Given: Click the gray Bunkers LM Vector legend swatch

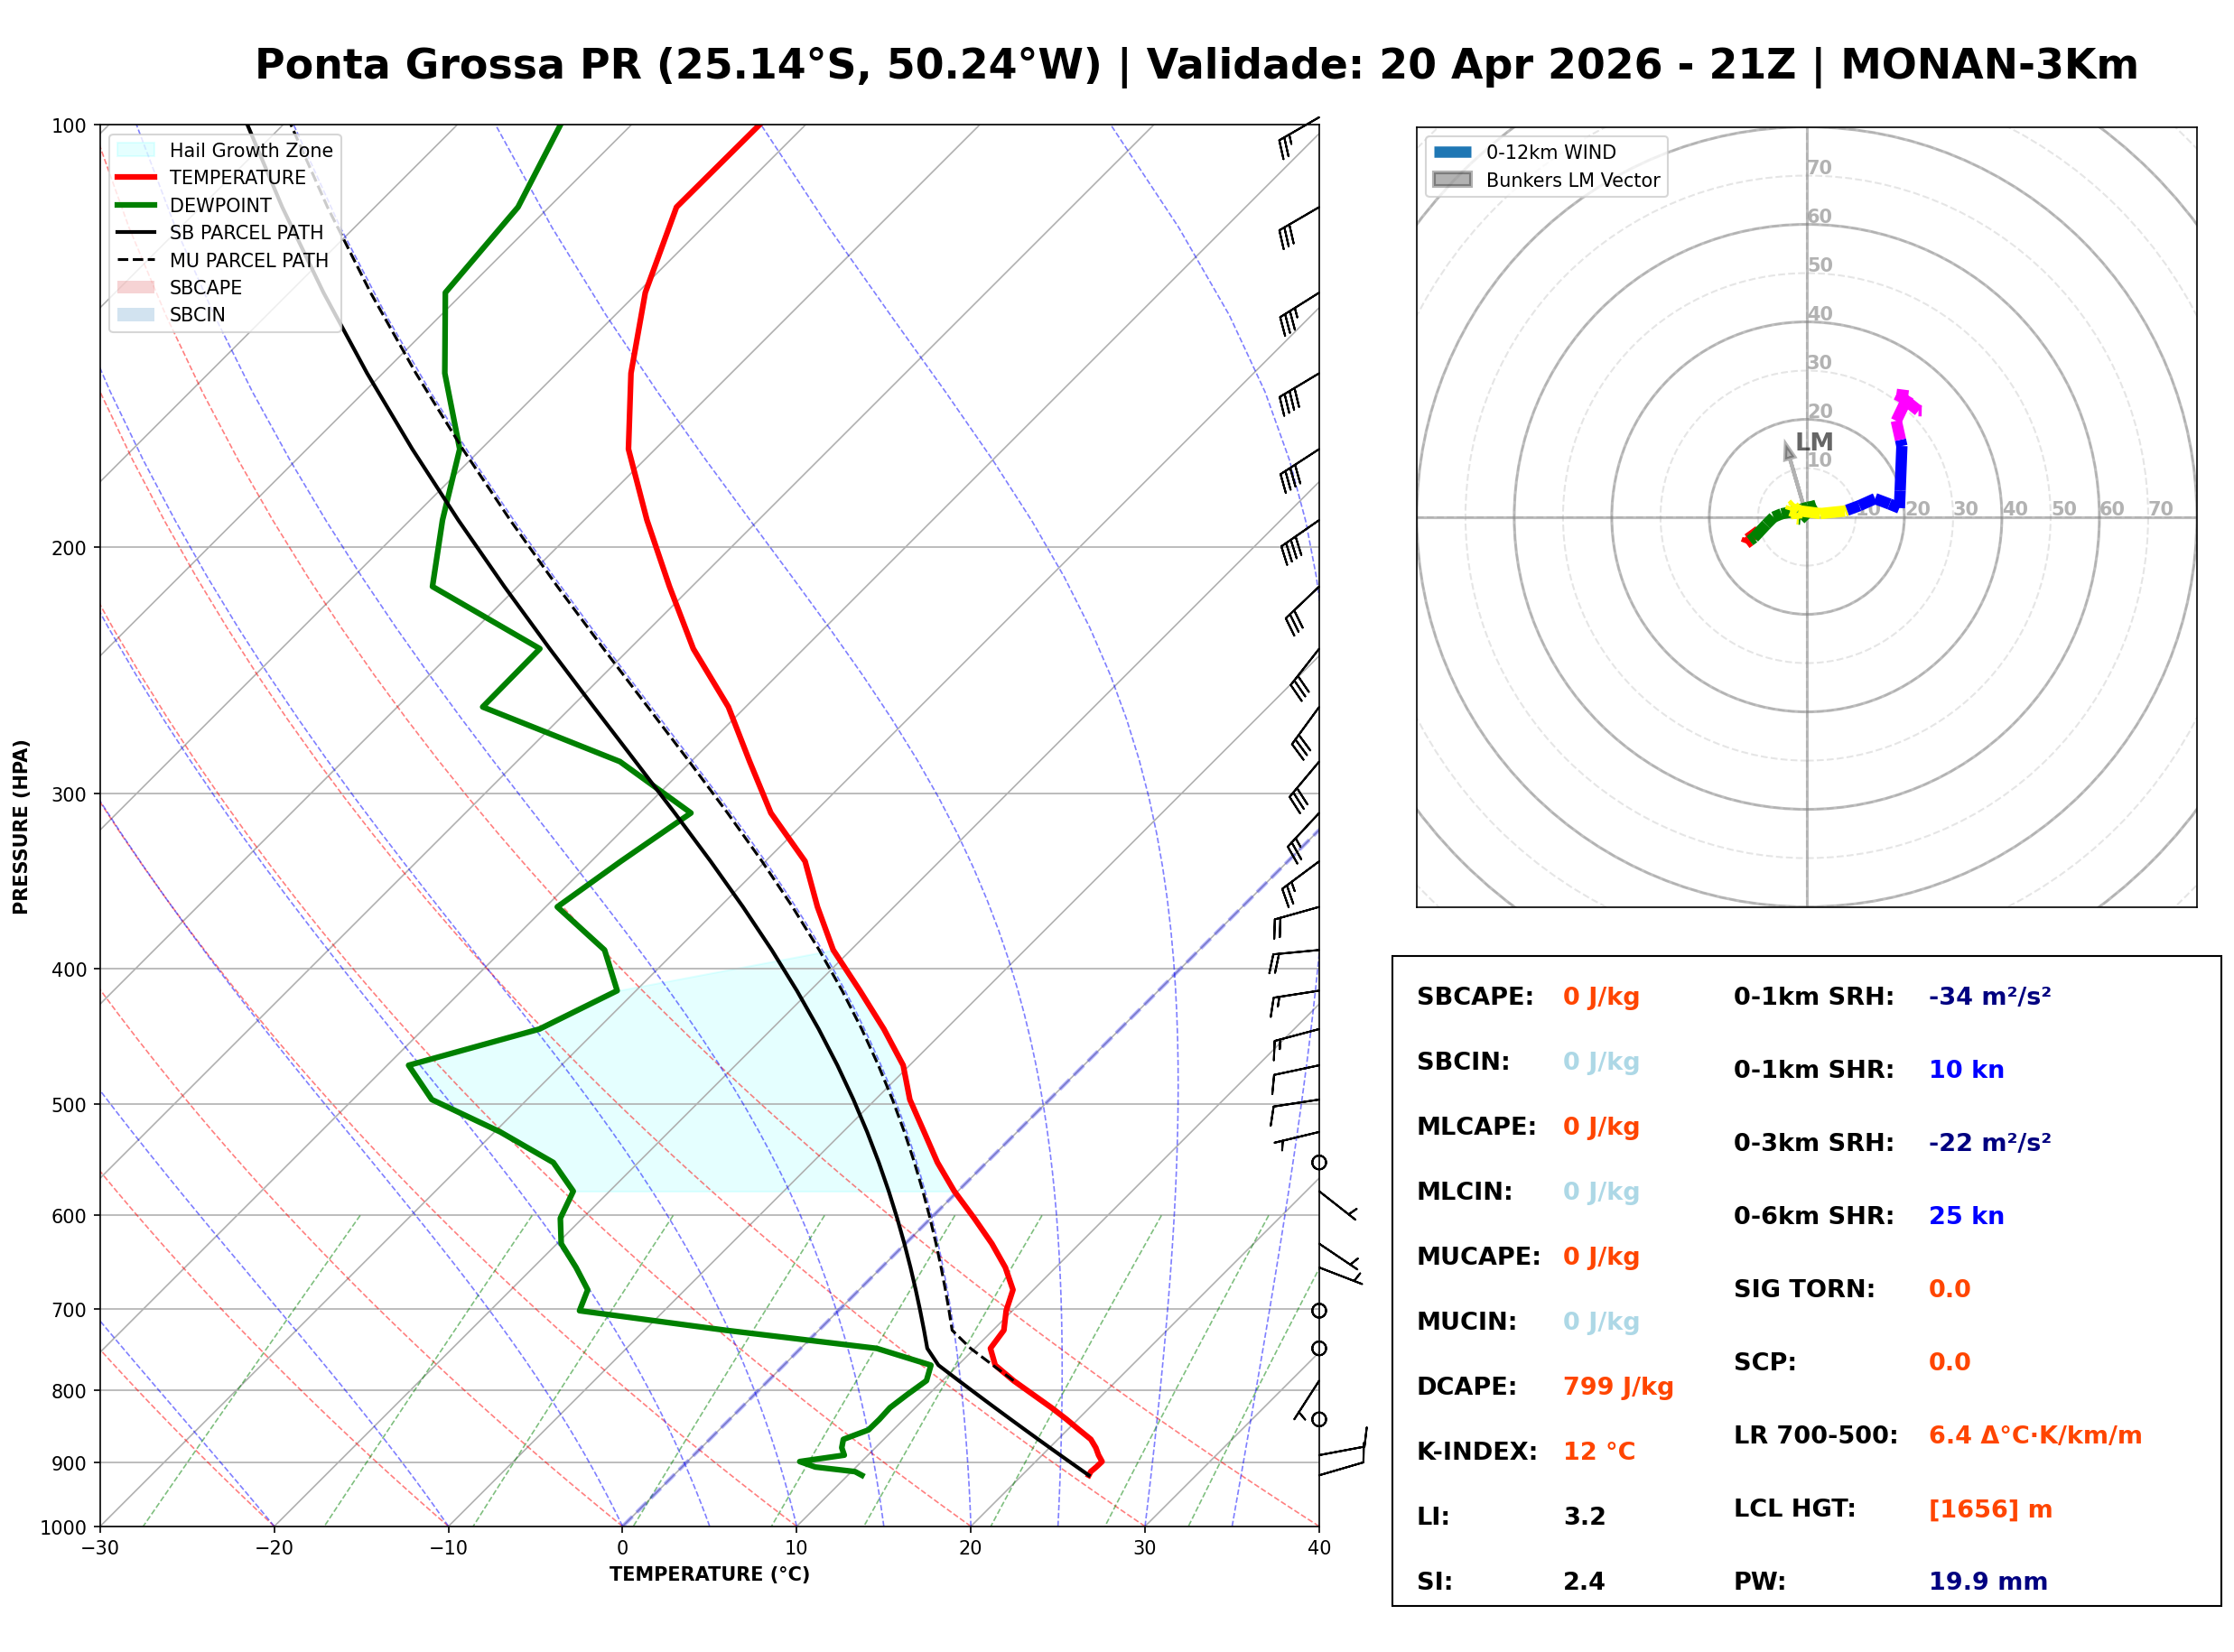Looking at the screenshot, I should click(x=1452, y=180).
